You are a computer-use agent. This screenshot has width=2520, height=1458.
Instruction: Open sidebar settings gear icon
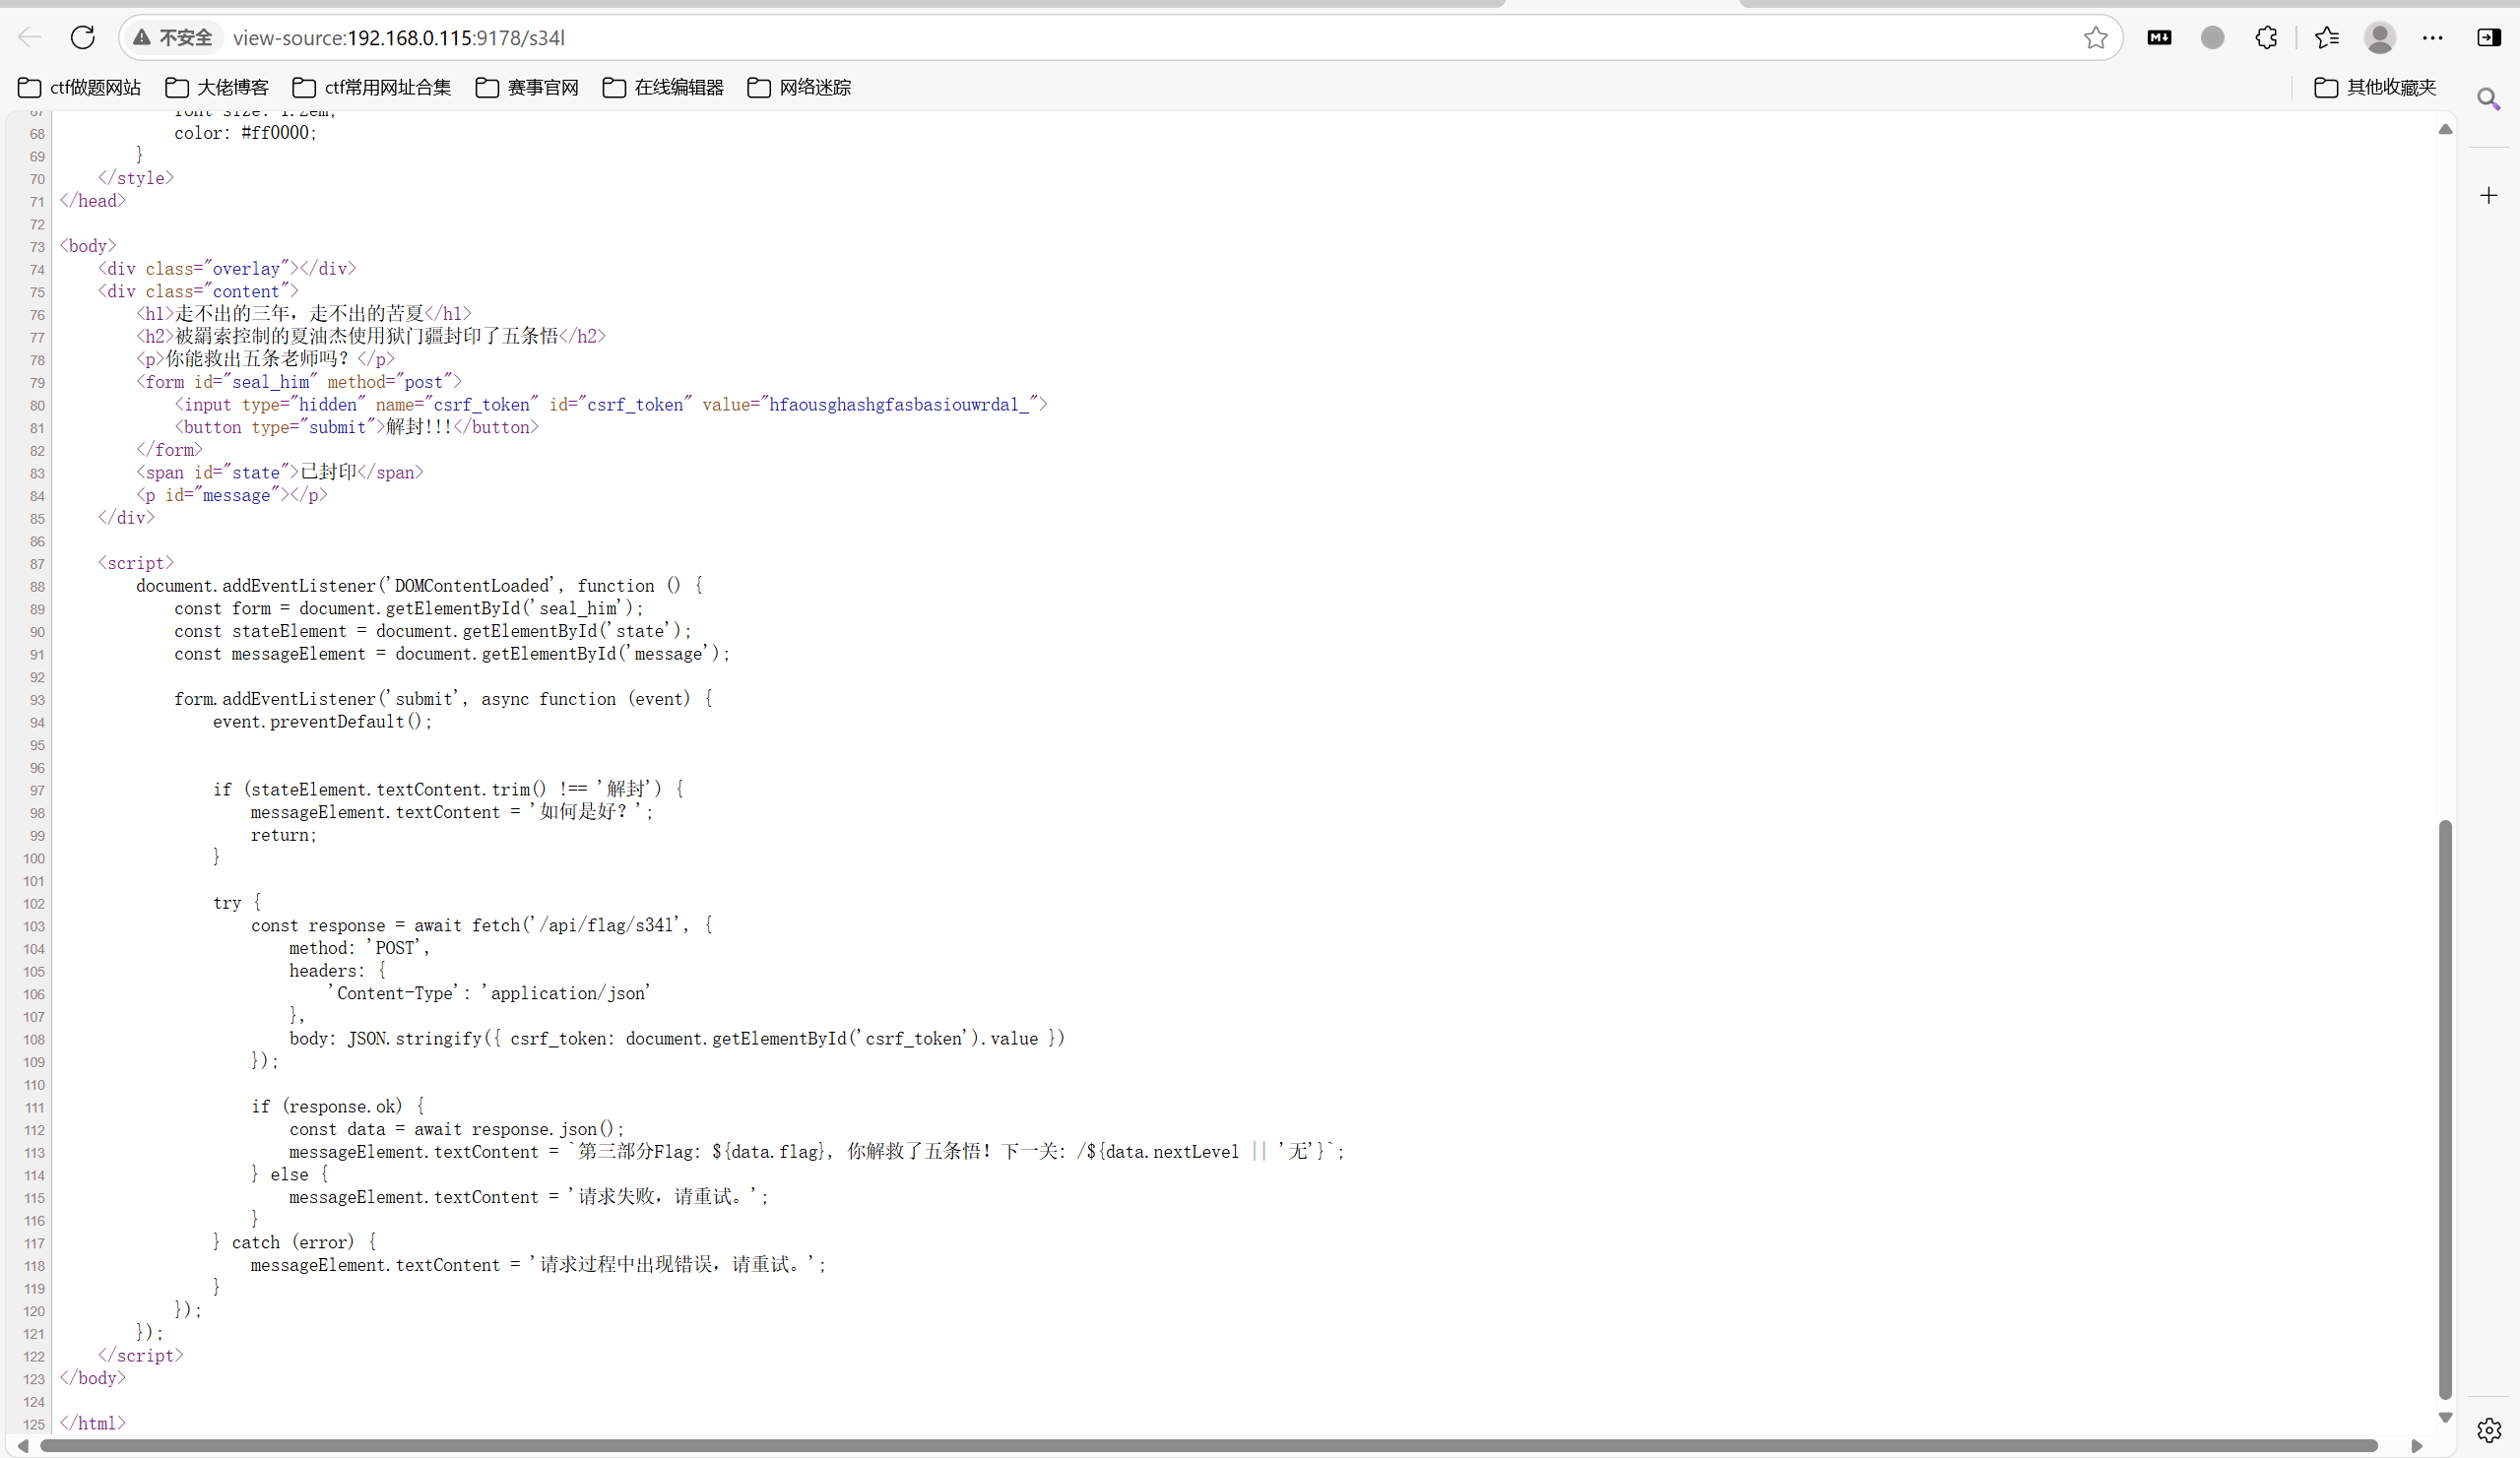pyautogui.click(x=2489, y=1430)
